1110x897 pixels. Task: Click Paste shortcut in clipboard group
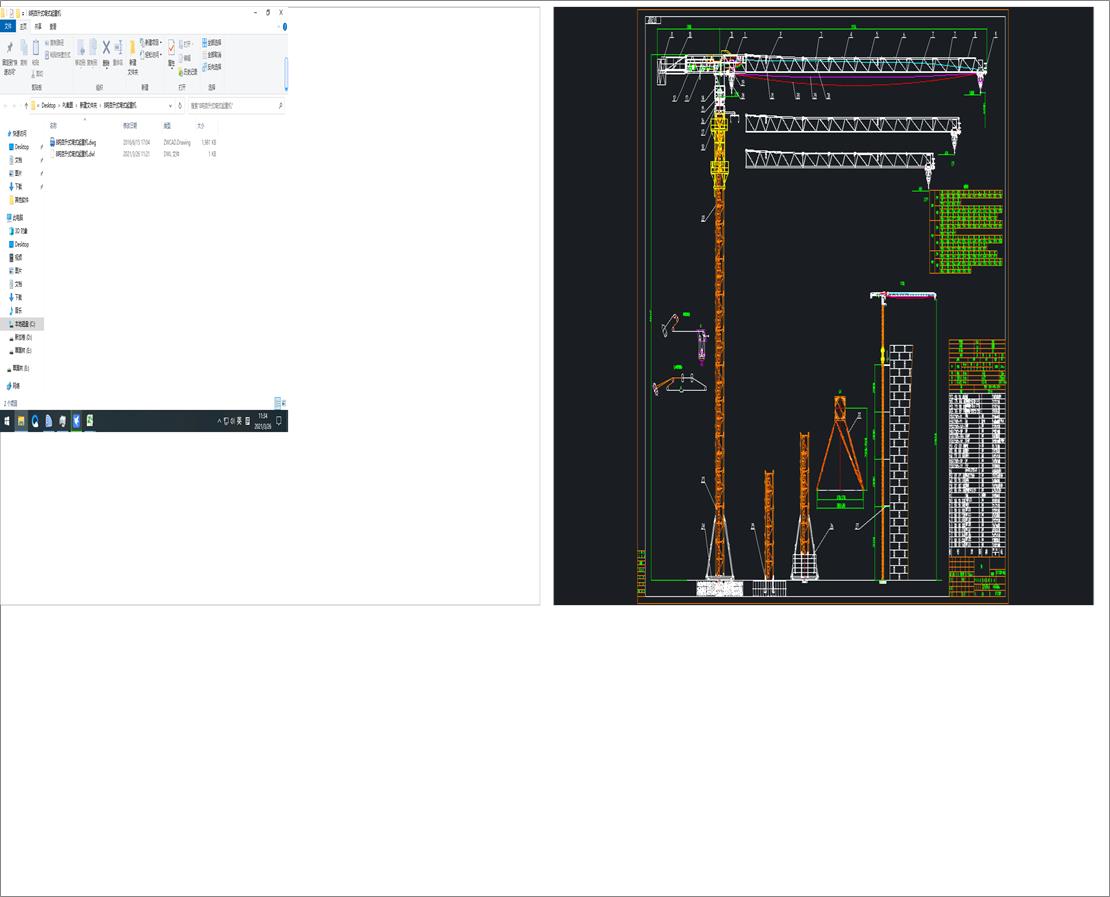[x=57, y=55]
